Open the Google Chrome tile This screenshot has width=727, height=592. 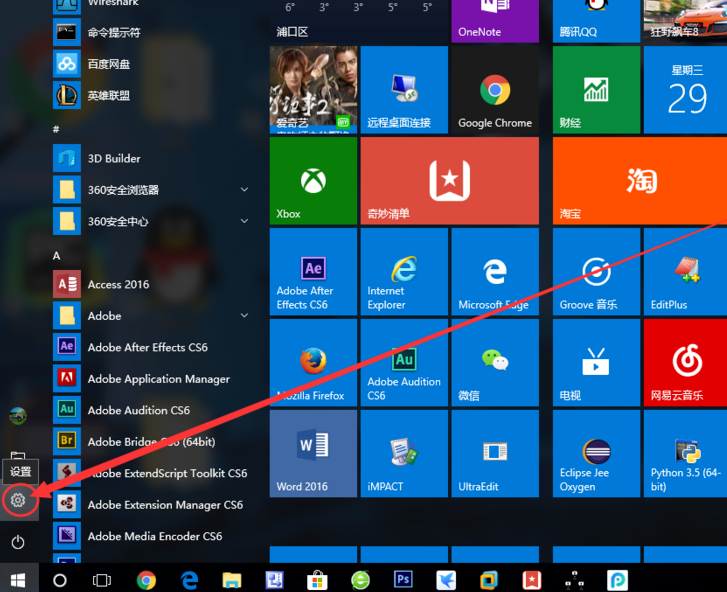[495, 89]
